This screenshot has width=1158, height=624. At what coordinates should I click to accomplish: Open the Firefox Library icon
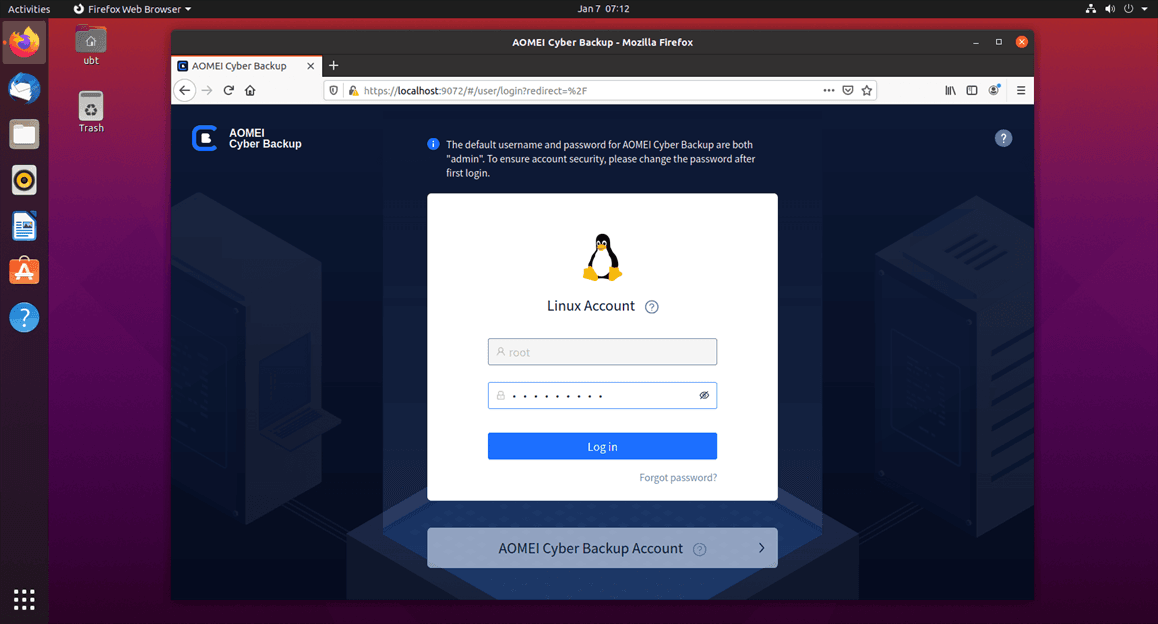(950, 90)
